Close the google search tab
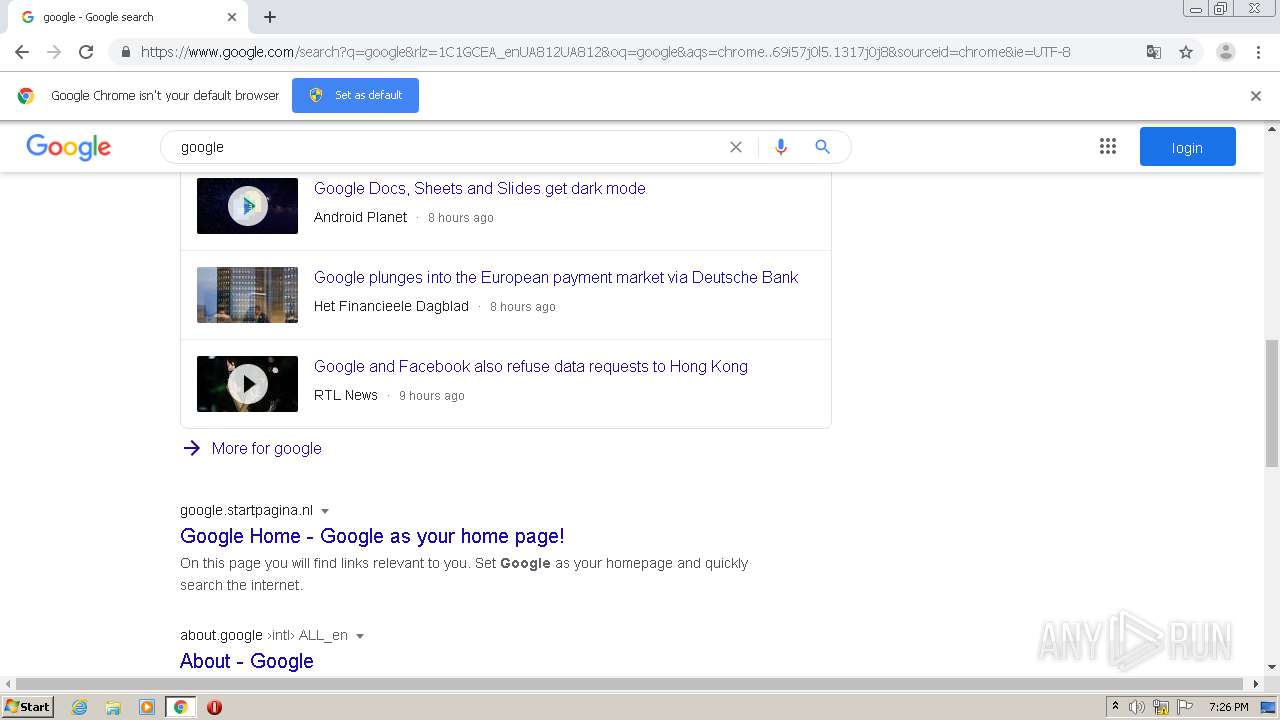The image size is (1280, 720). tap(232, 17)
